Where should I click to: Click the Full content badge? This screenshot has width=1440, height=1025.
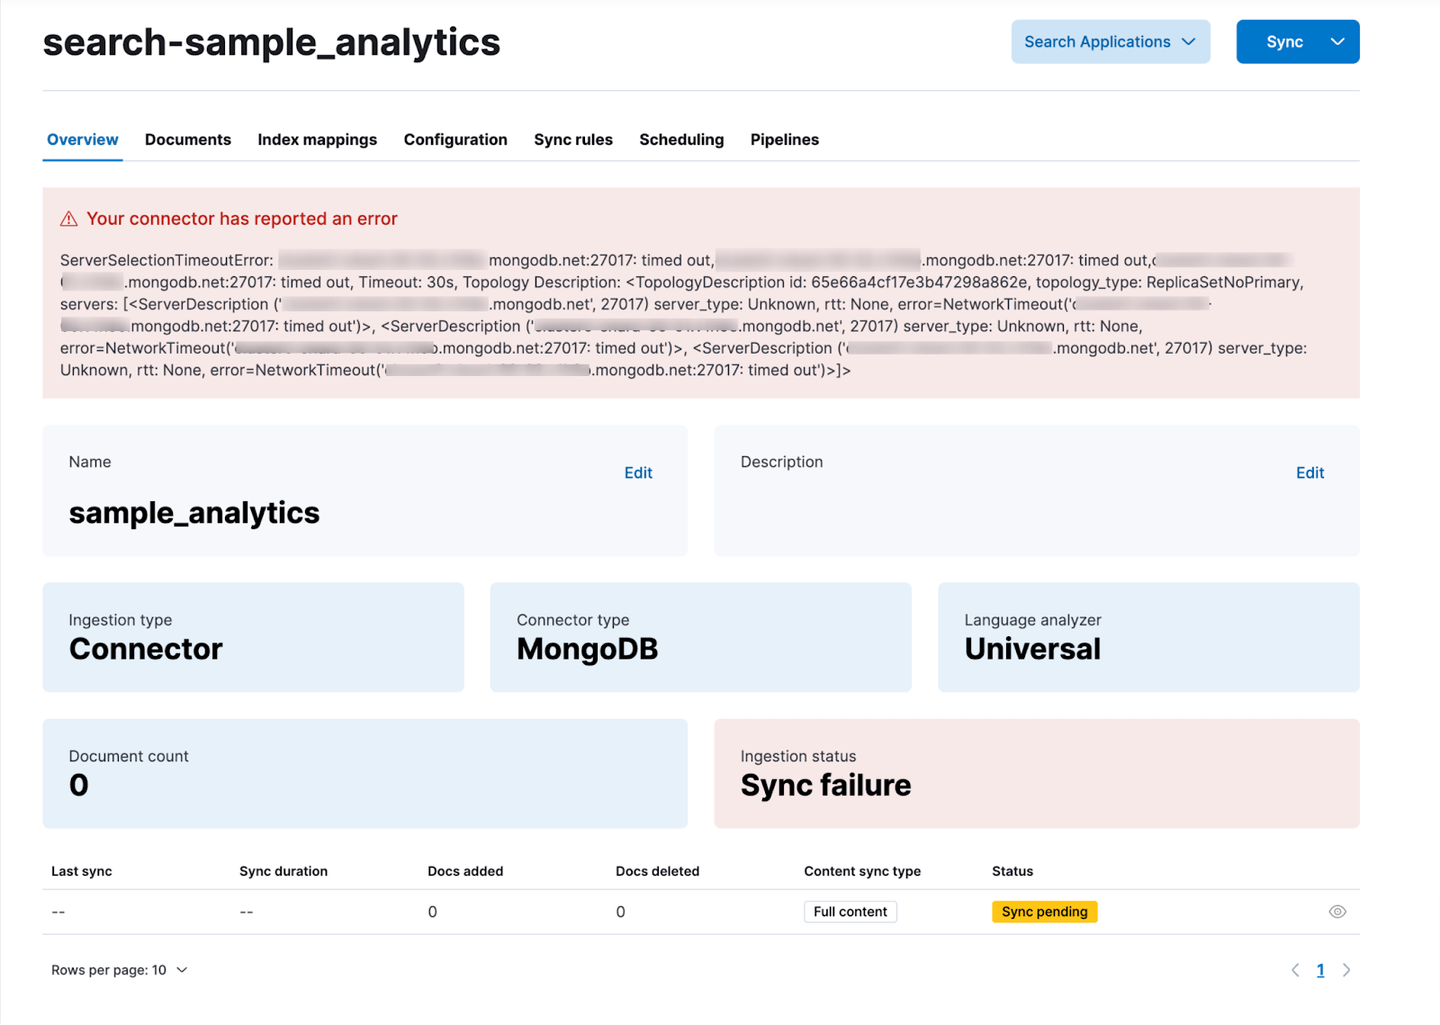(850, 912)
